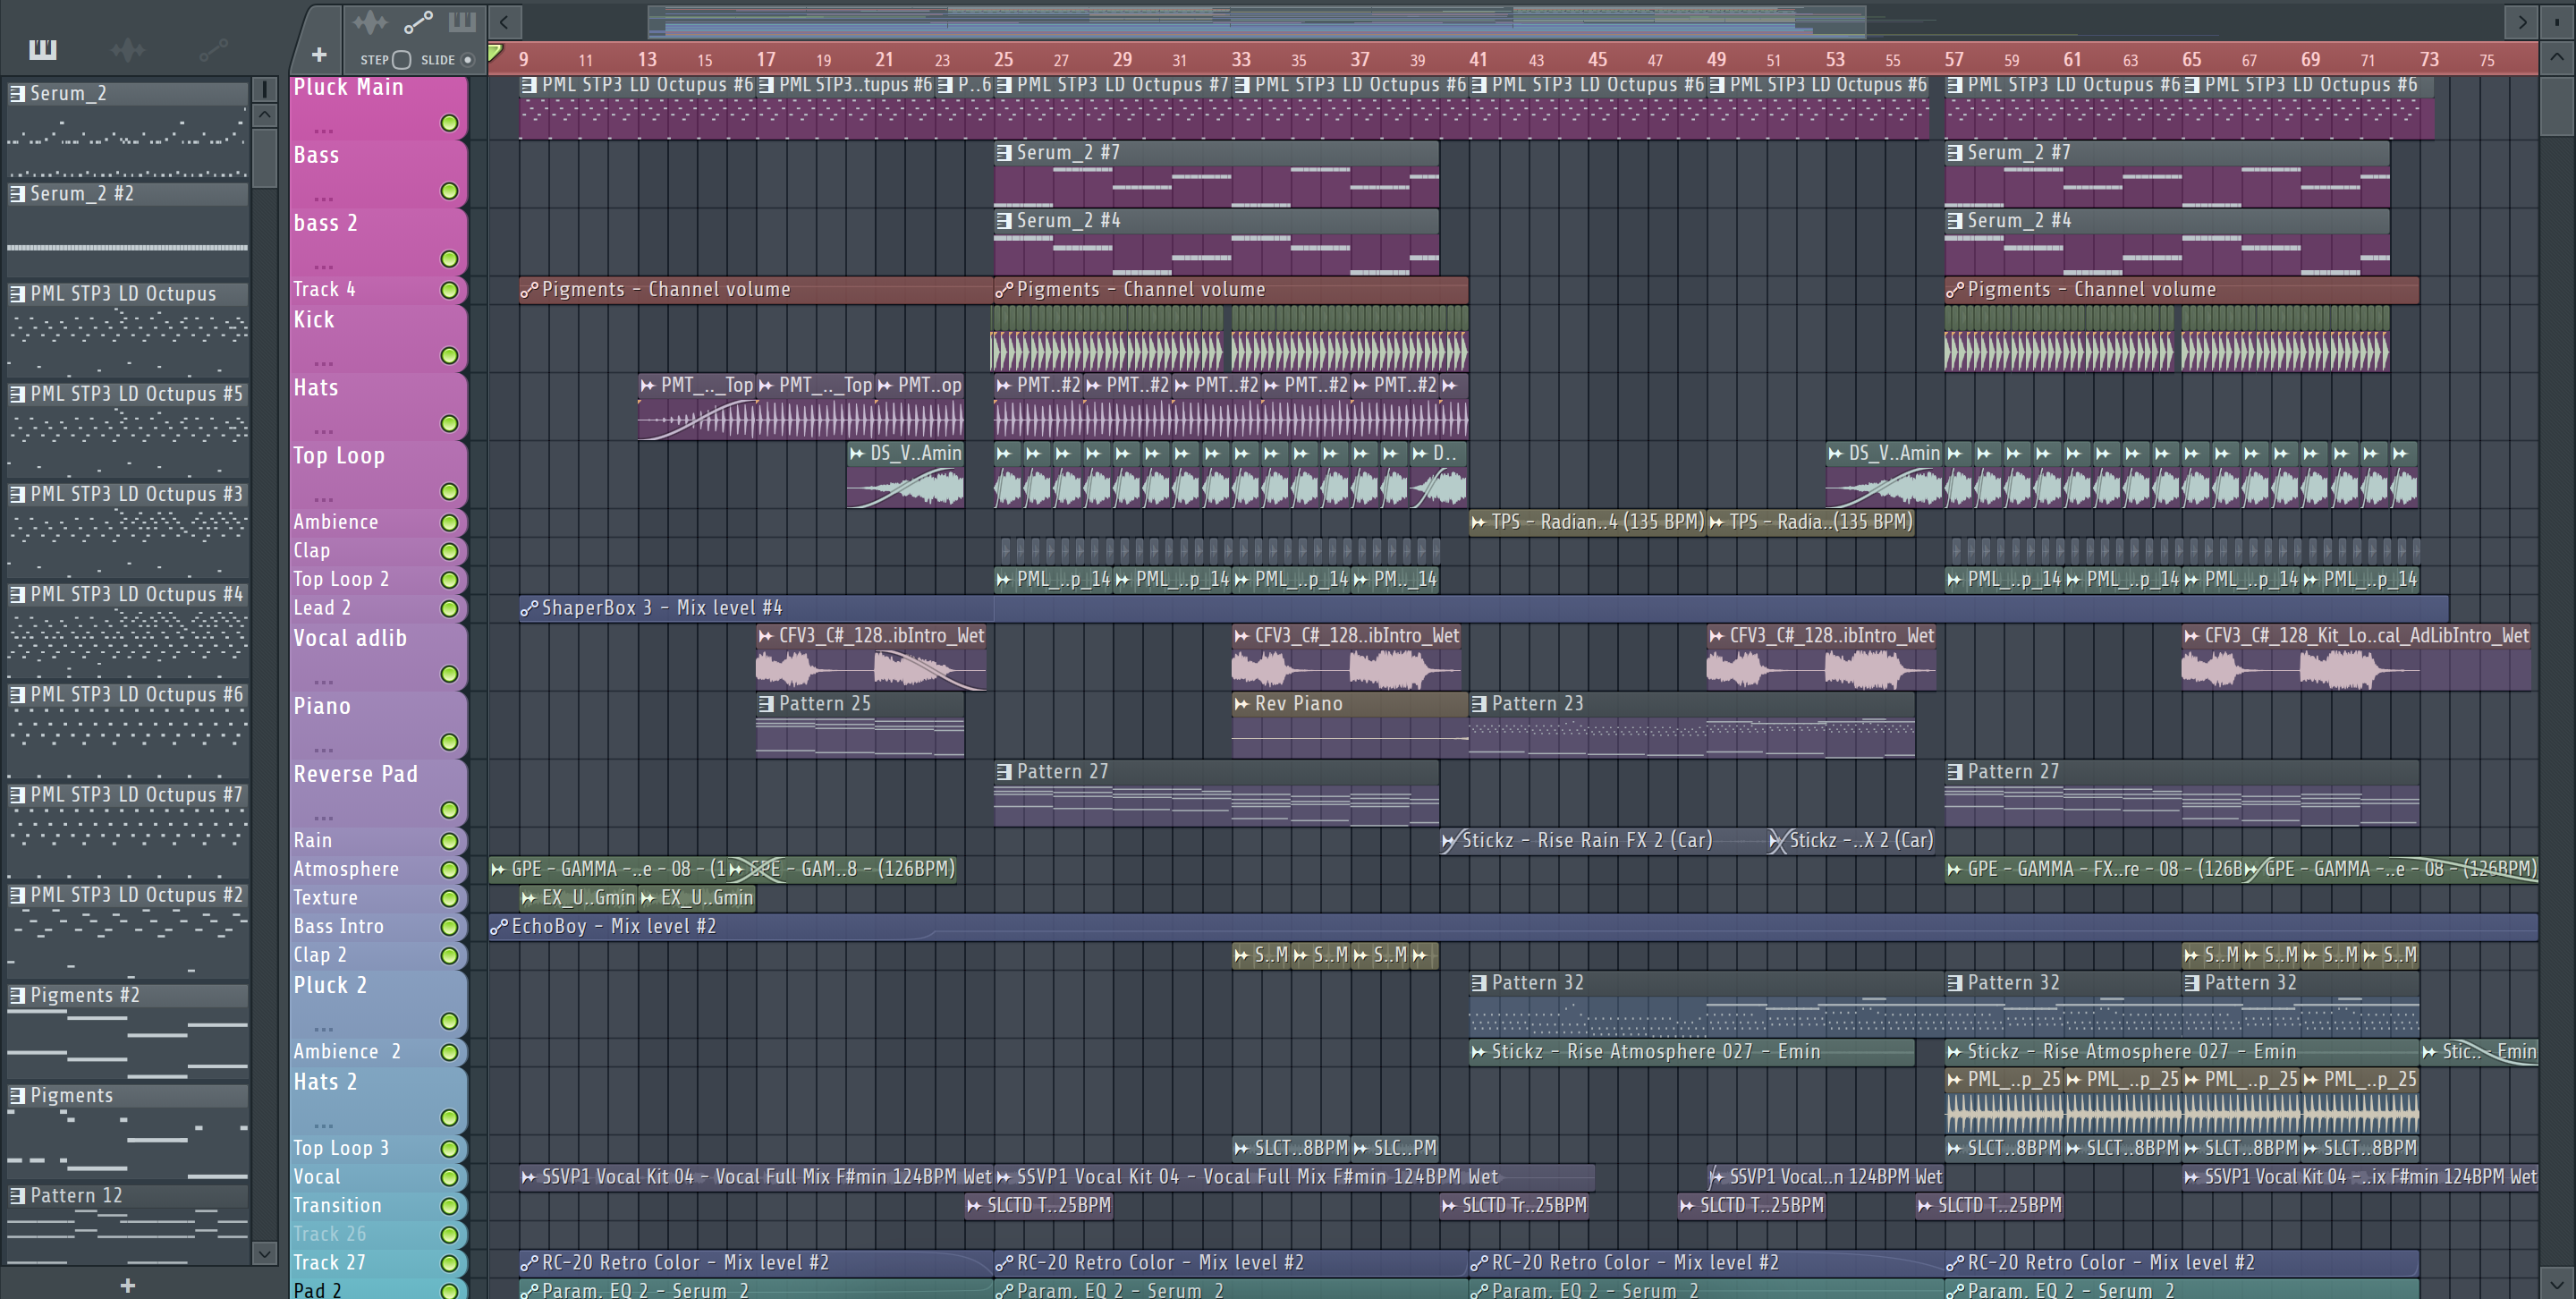
Task: Mute the Ambience 2 track
Action: (x=449, y=1052)
